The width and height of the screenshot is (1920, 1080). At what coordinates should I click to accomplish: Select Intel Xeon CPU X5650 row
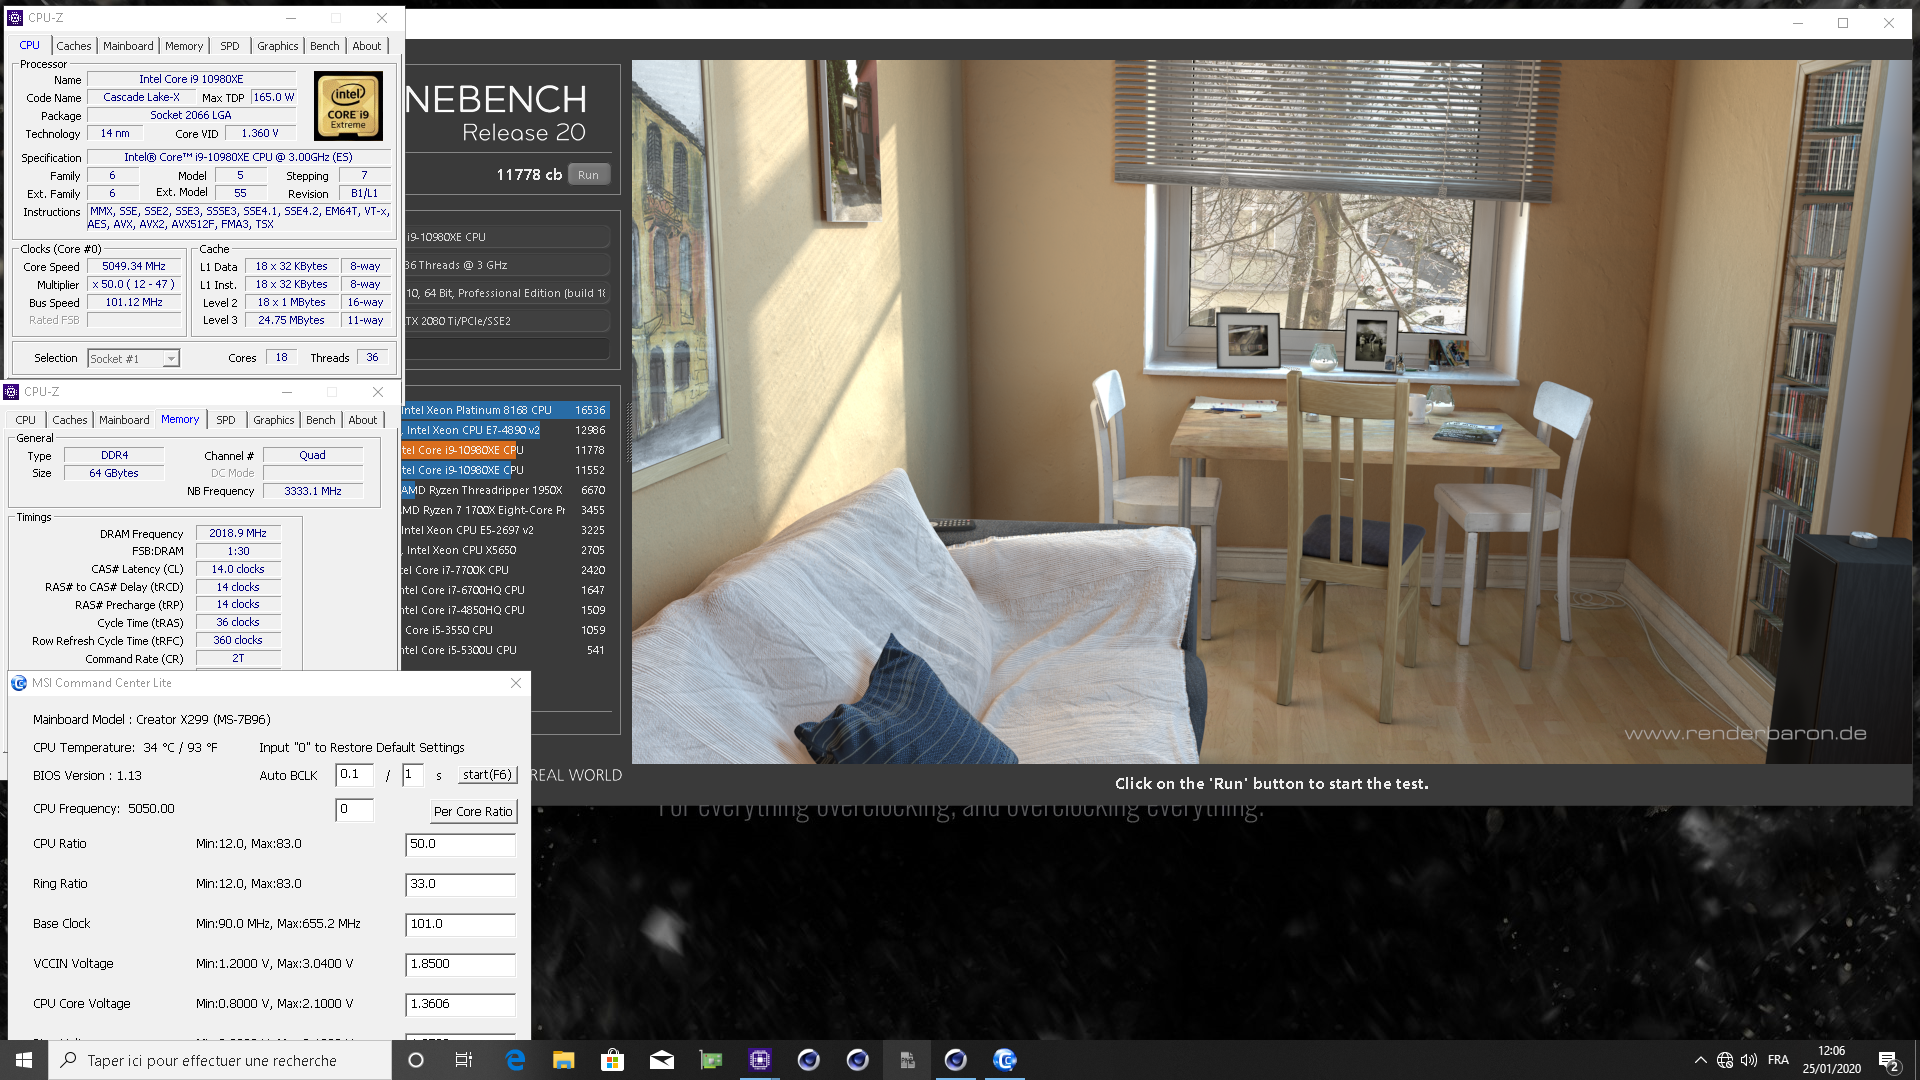pyautogui.click(x=505, y=551)
